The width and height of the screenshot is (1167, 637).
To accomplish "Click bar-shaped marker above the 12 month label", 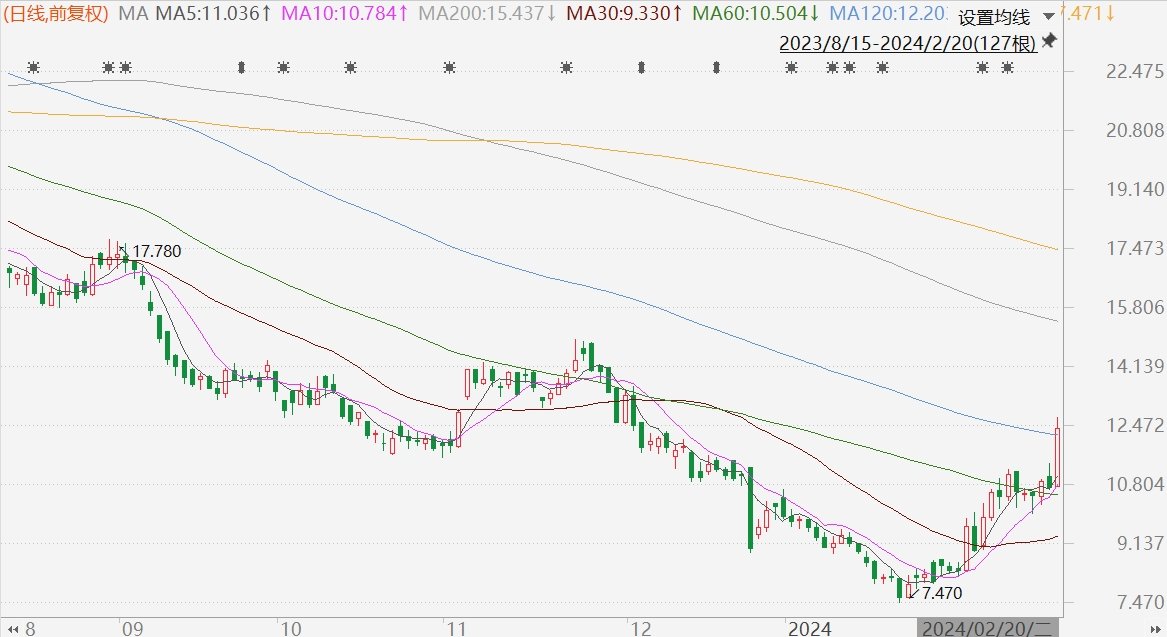I will (x=641, y=67).
